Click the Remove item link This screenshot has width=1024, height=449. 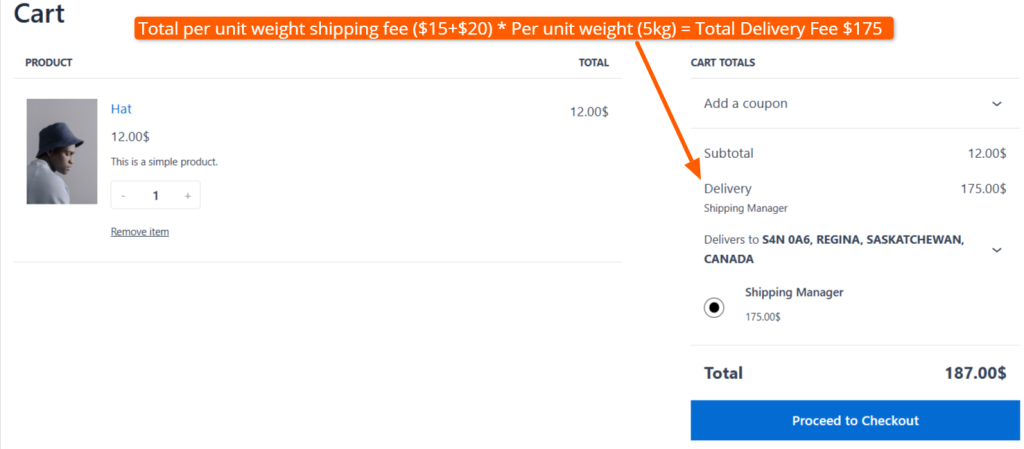point(140,232)
